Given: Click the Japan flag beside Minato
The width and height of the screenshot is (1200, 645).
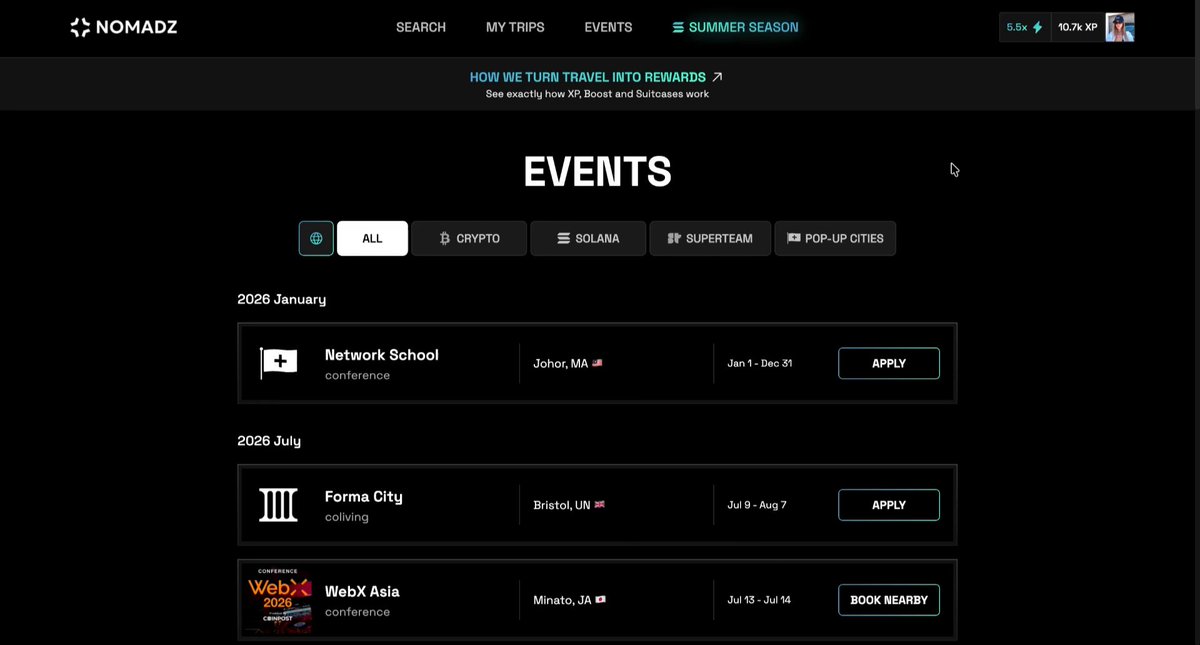Looking at the screenshot, I should [600, 600].
